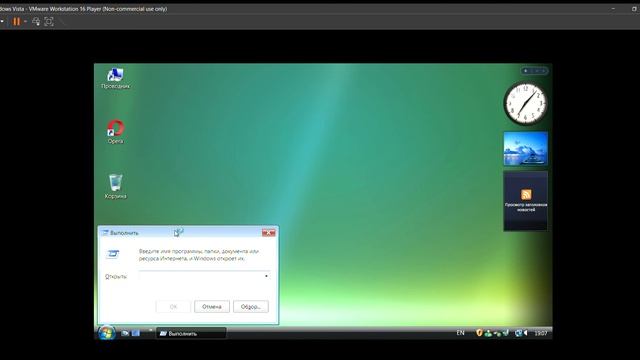Send Ctrl+Alt+Del to the virtual machine
Viewport: 640px width, 360px height.
tap(36, 21)
